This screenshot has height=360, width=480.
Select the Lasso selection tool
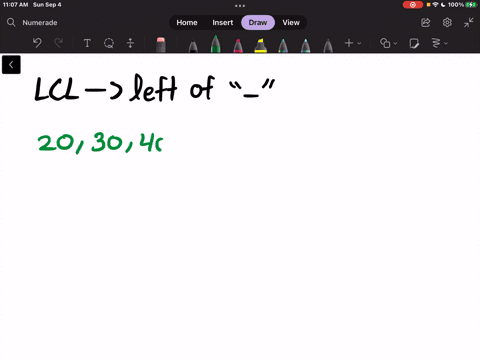[x=109, y=43]
